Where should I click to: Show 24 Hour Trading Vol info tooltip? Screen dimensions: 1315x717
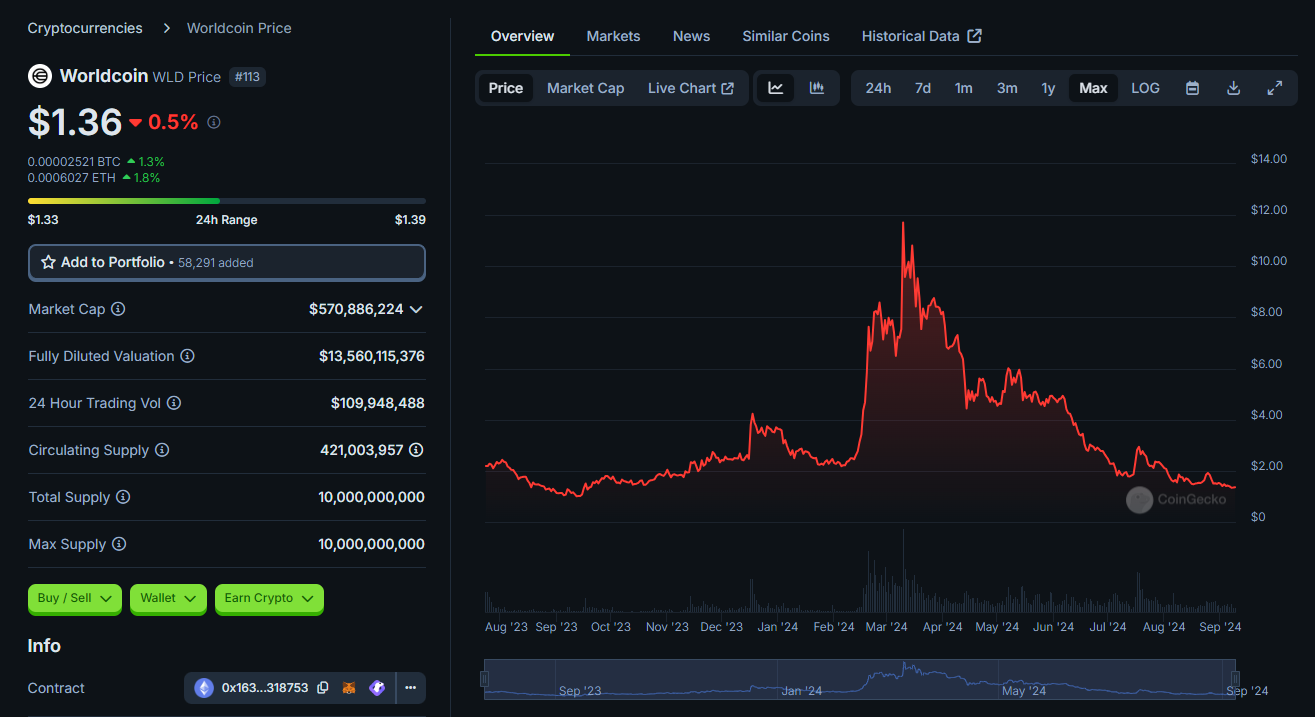click(x=174, y=403)
